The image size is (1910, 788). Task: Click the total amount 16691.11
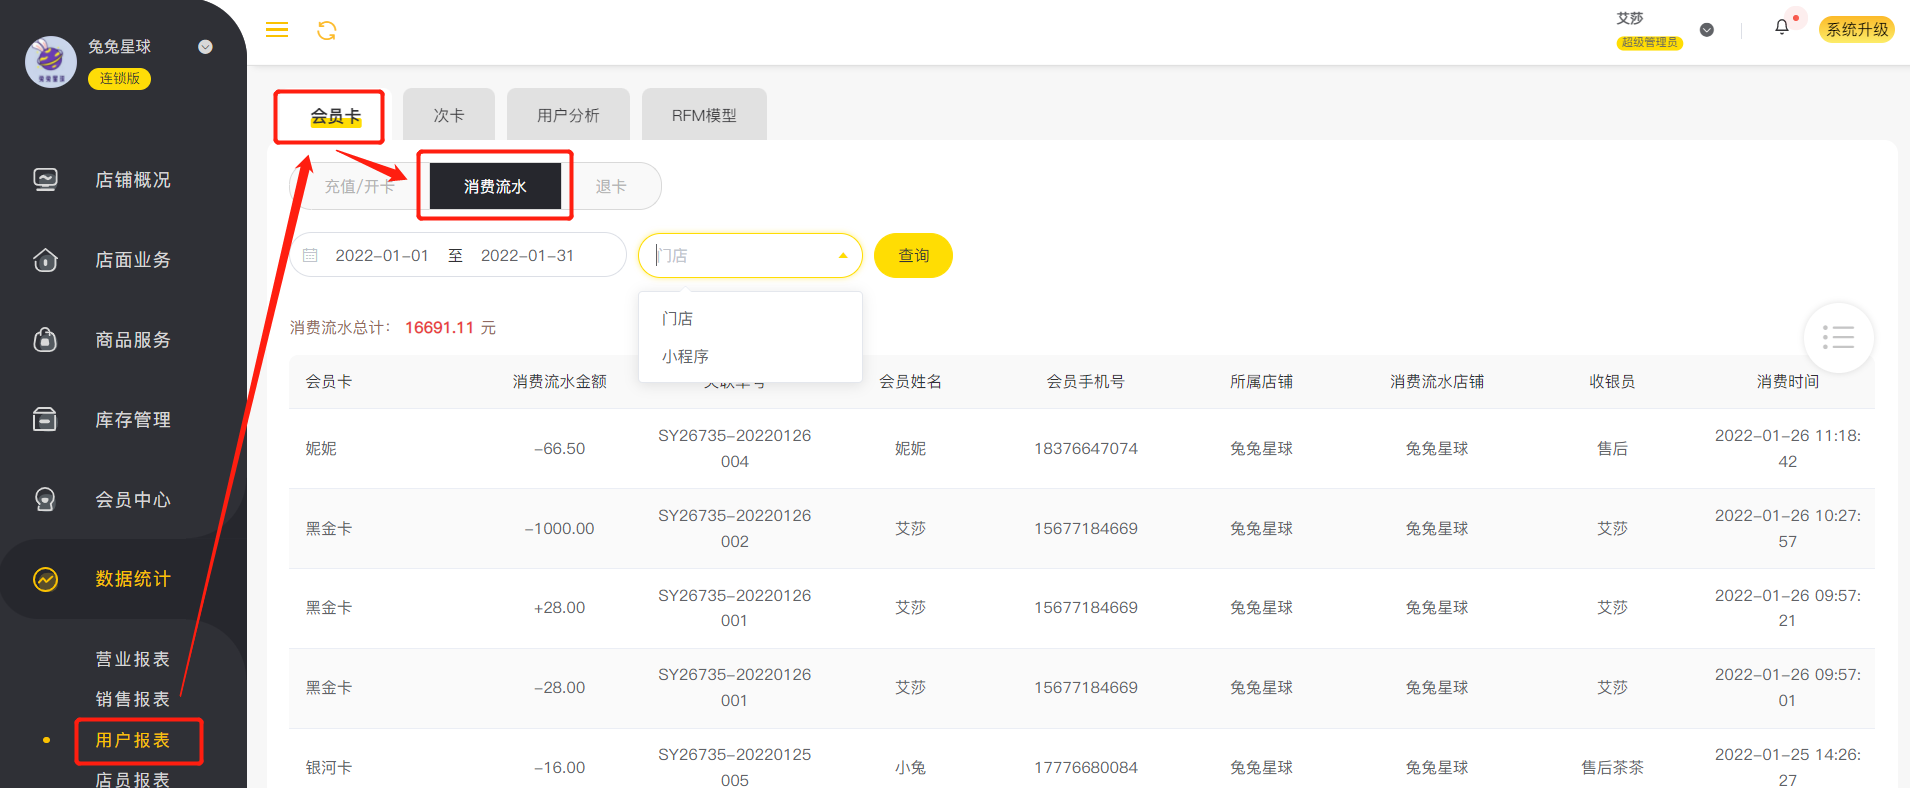[x=439, y=327]
